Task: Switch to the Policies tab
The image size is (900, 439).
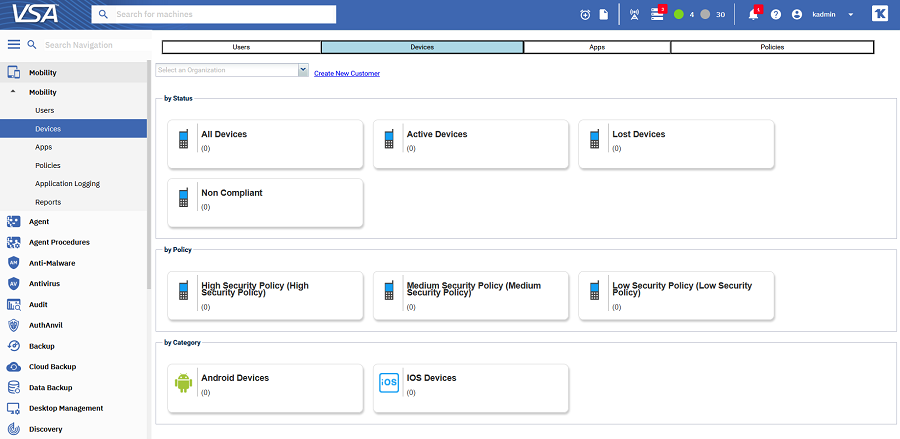Action: coord(772,47)
